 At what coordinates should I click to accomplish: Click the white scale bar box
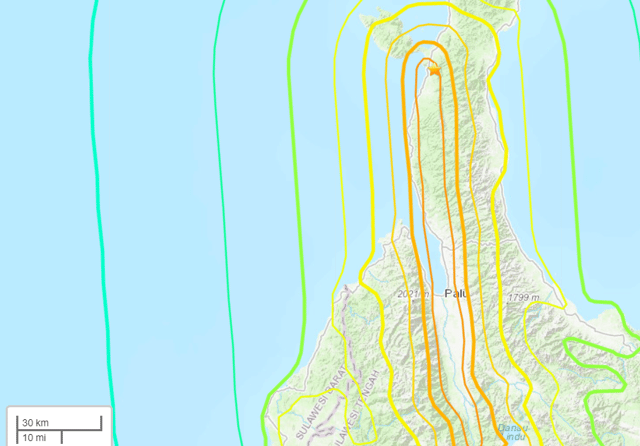pyautogui.click(x=59, y=426)
